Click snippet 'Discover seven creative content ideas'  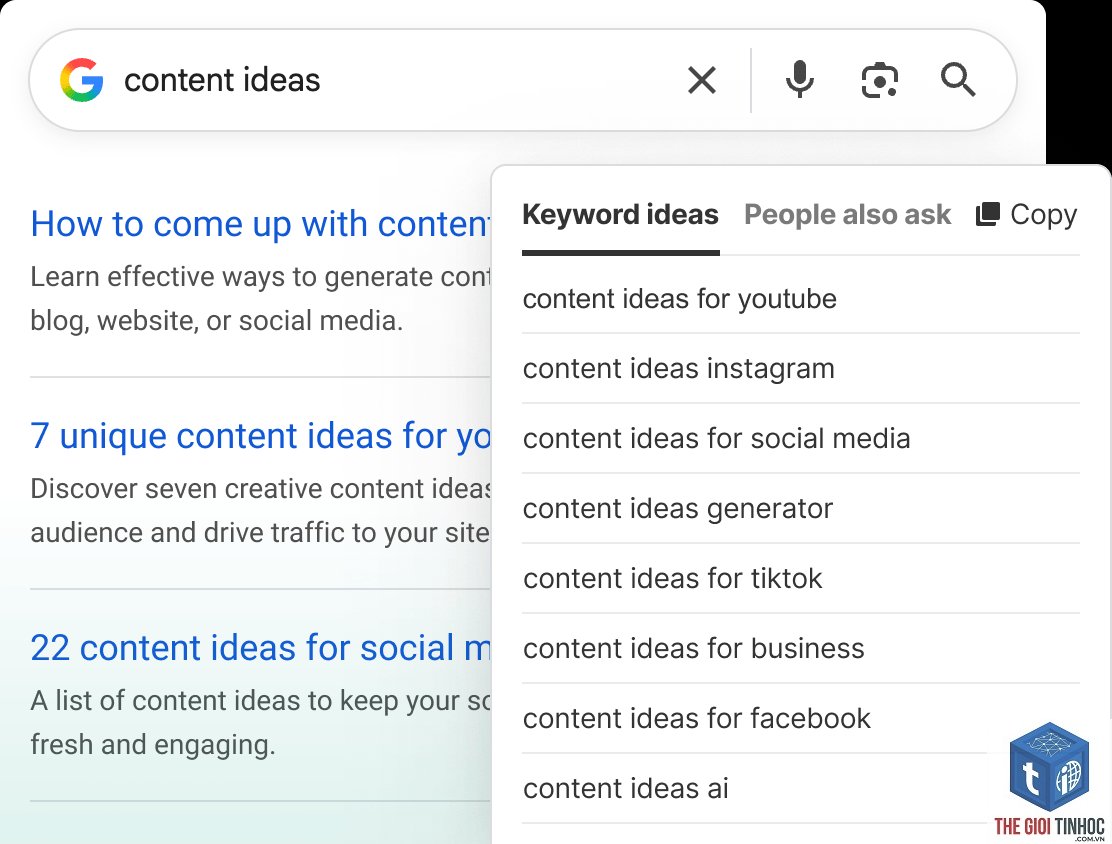(x=260, y=511)
